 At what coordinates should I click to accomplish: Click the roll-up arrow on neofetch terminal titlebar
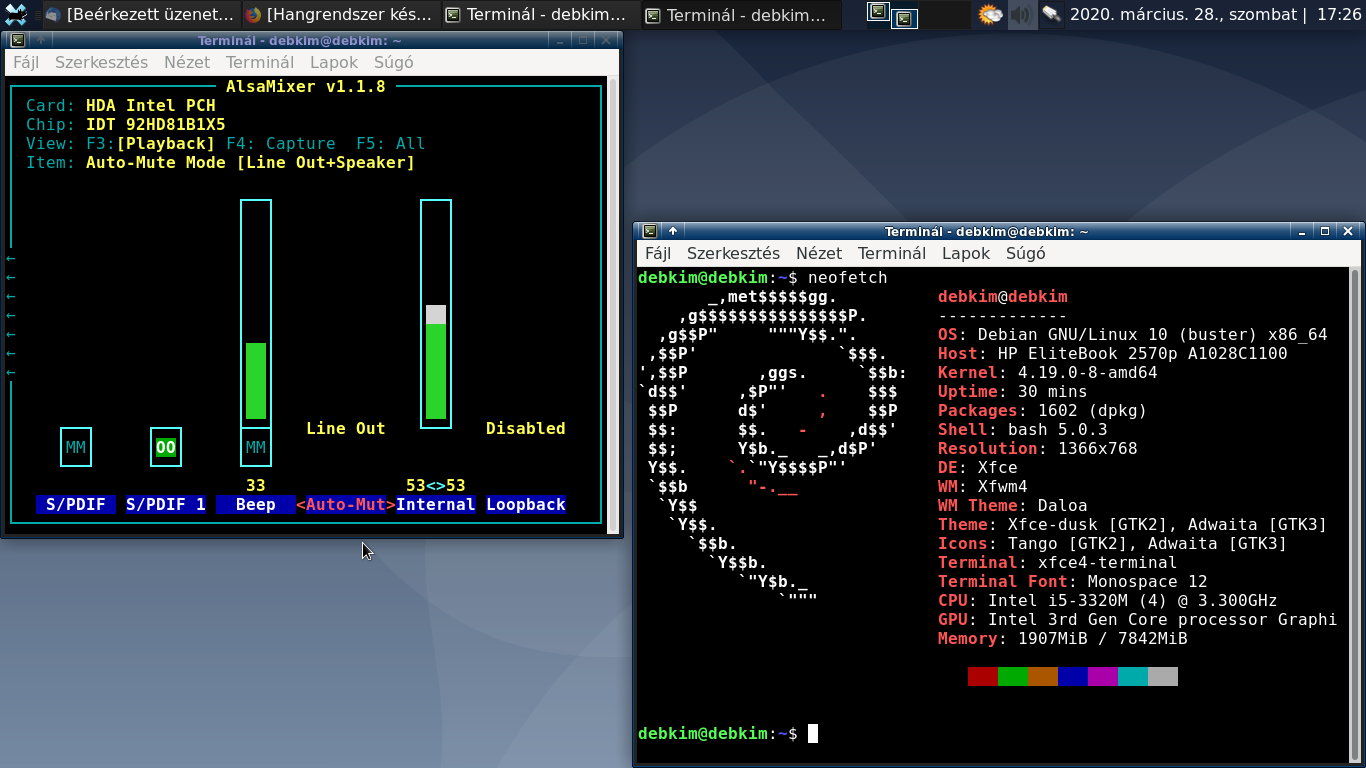[x=674, y=231]
